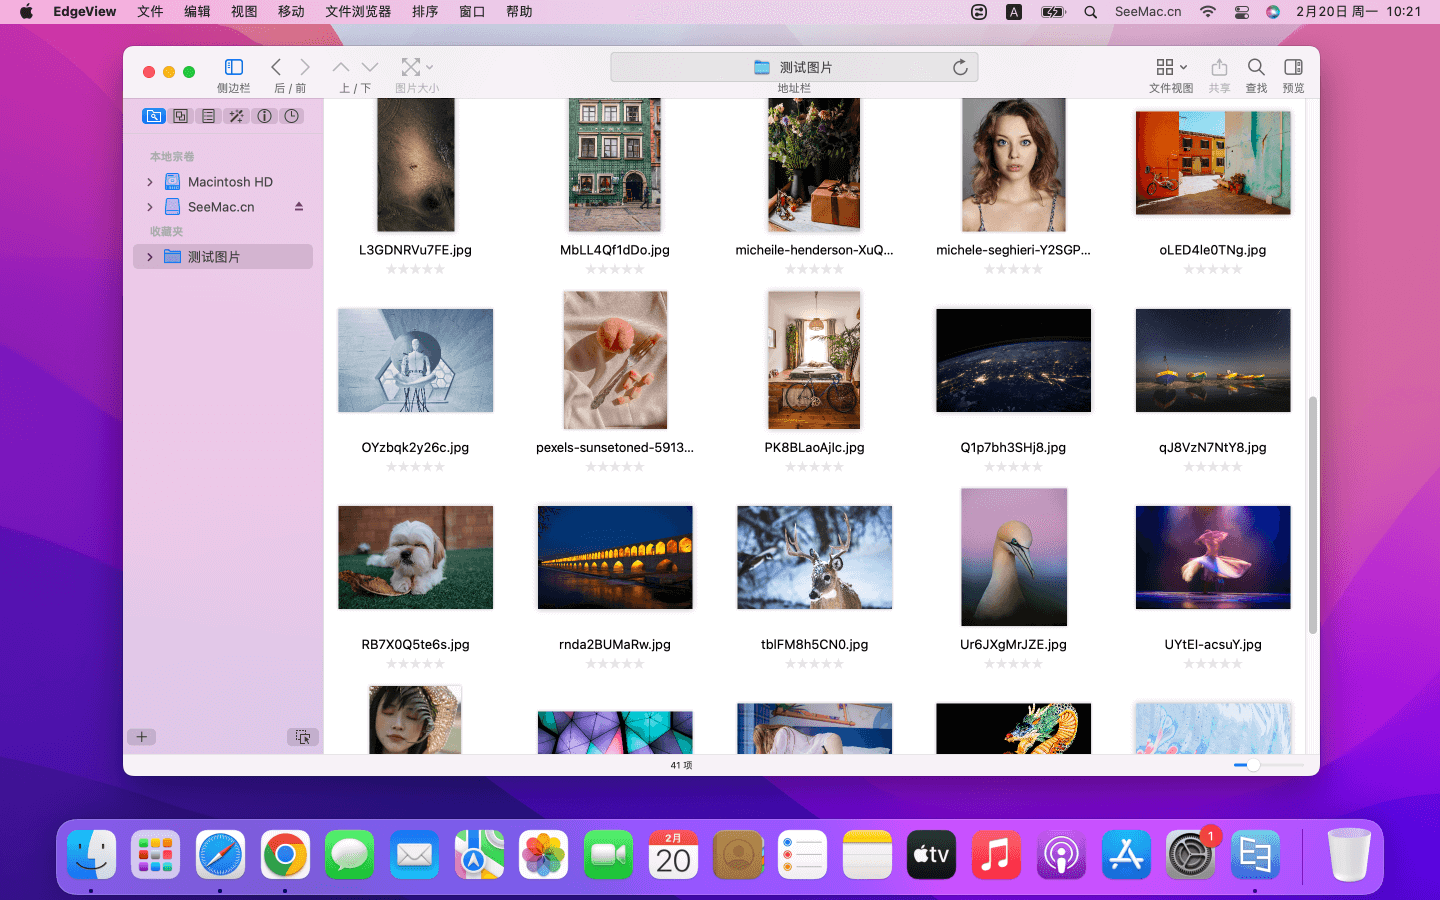Click the pexels-sunsetoned-5913... file name
Image resolution: width=1440 pixels, height=900 pixels.
coord(615,447)
